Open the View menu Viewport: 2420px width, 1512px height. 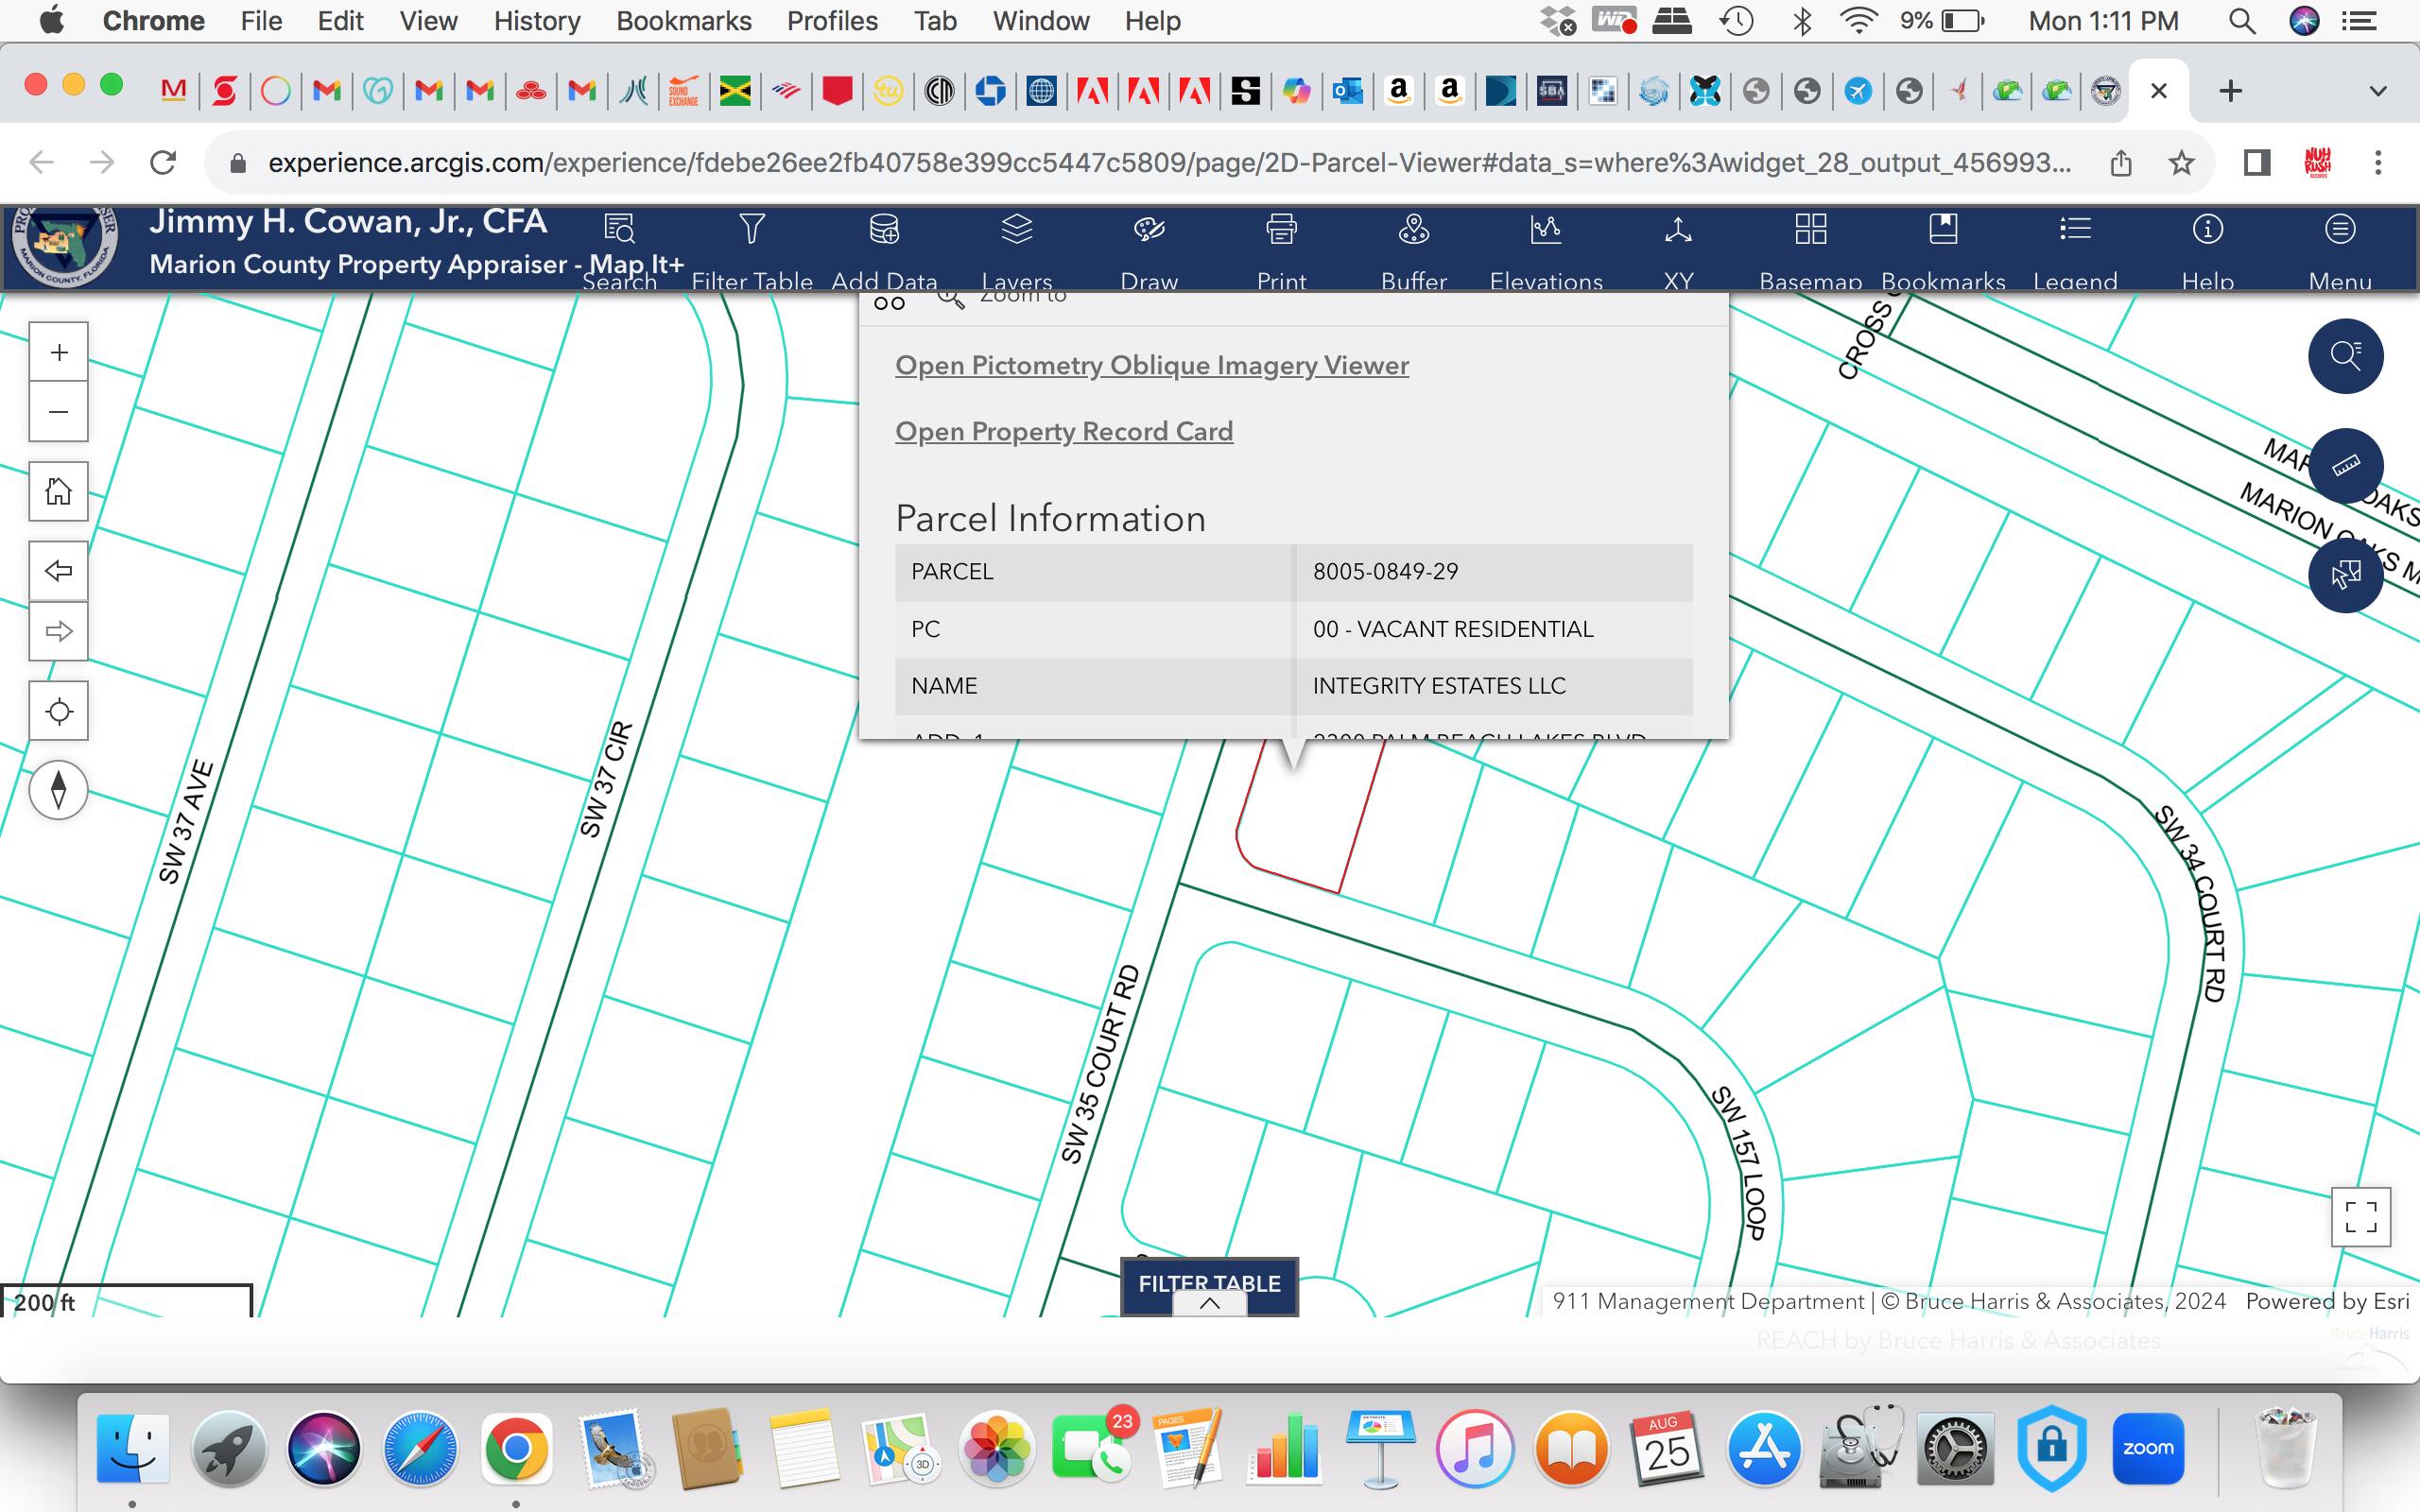pos(429,21)
